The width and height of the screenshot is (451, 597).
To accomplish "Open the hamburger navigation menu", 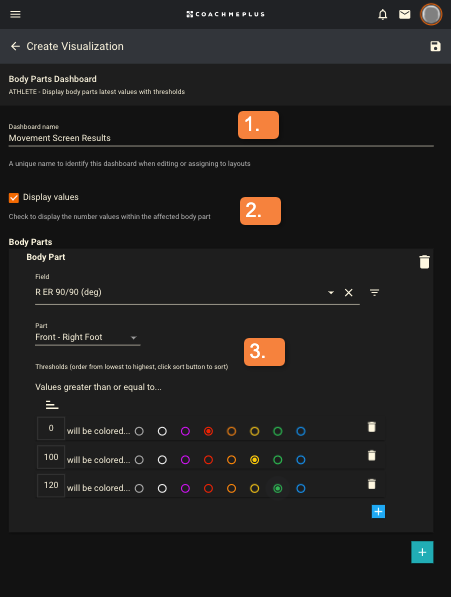I will [15, 14].
